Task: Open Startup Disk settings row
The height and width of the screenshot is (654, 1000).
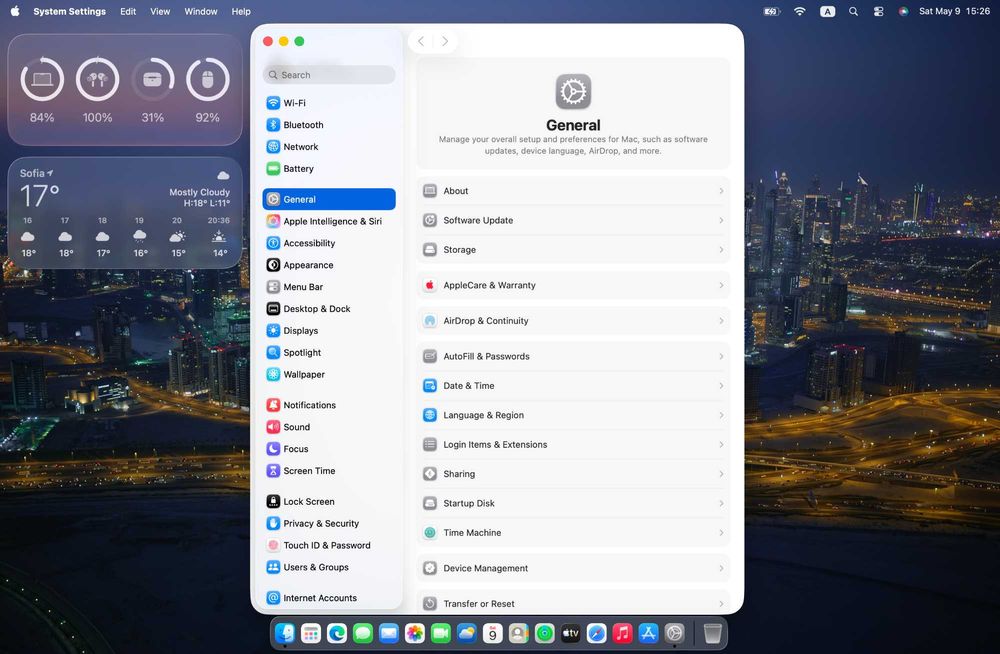Action: tap(573, 503)
